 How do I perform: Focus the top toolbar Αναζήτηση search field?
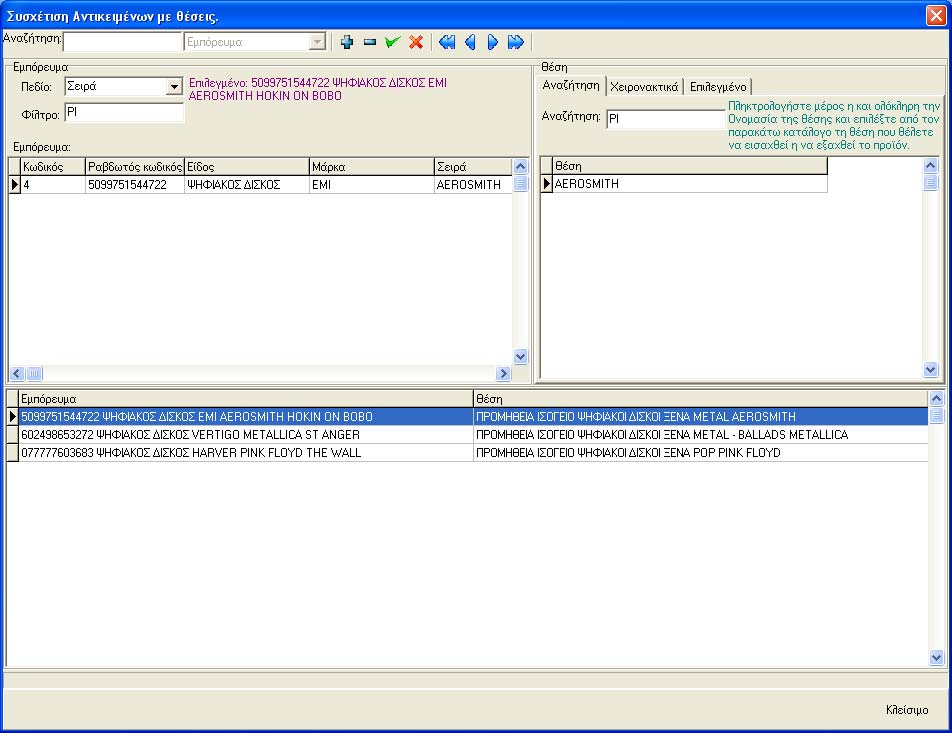click(x=122, y=42)
